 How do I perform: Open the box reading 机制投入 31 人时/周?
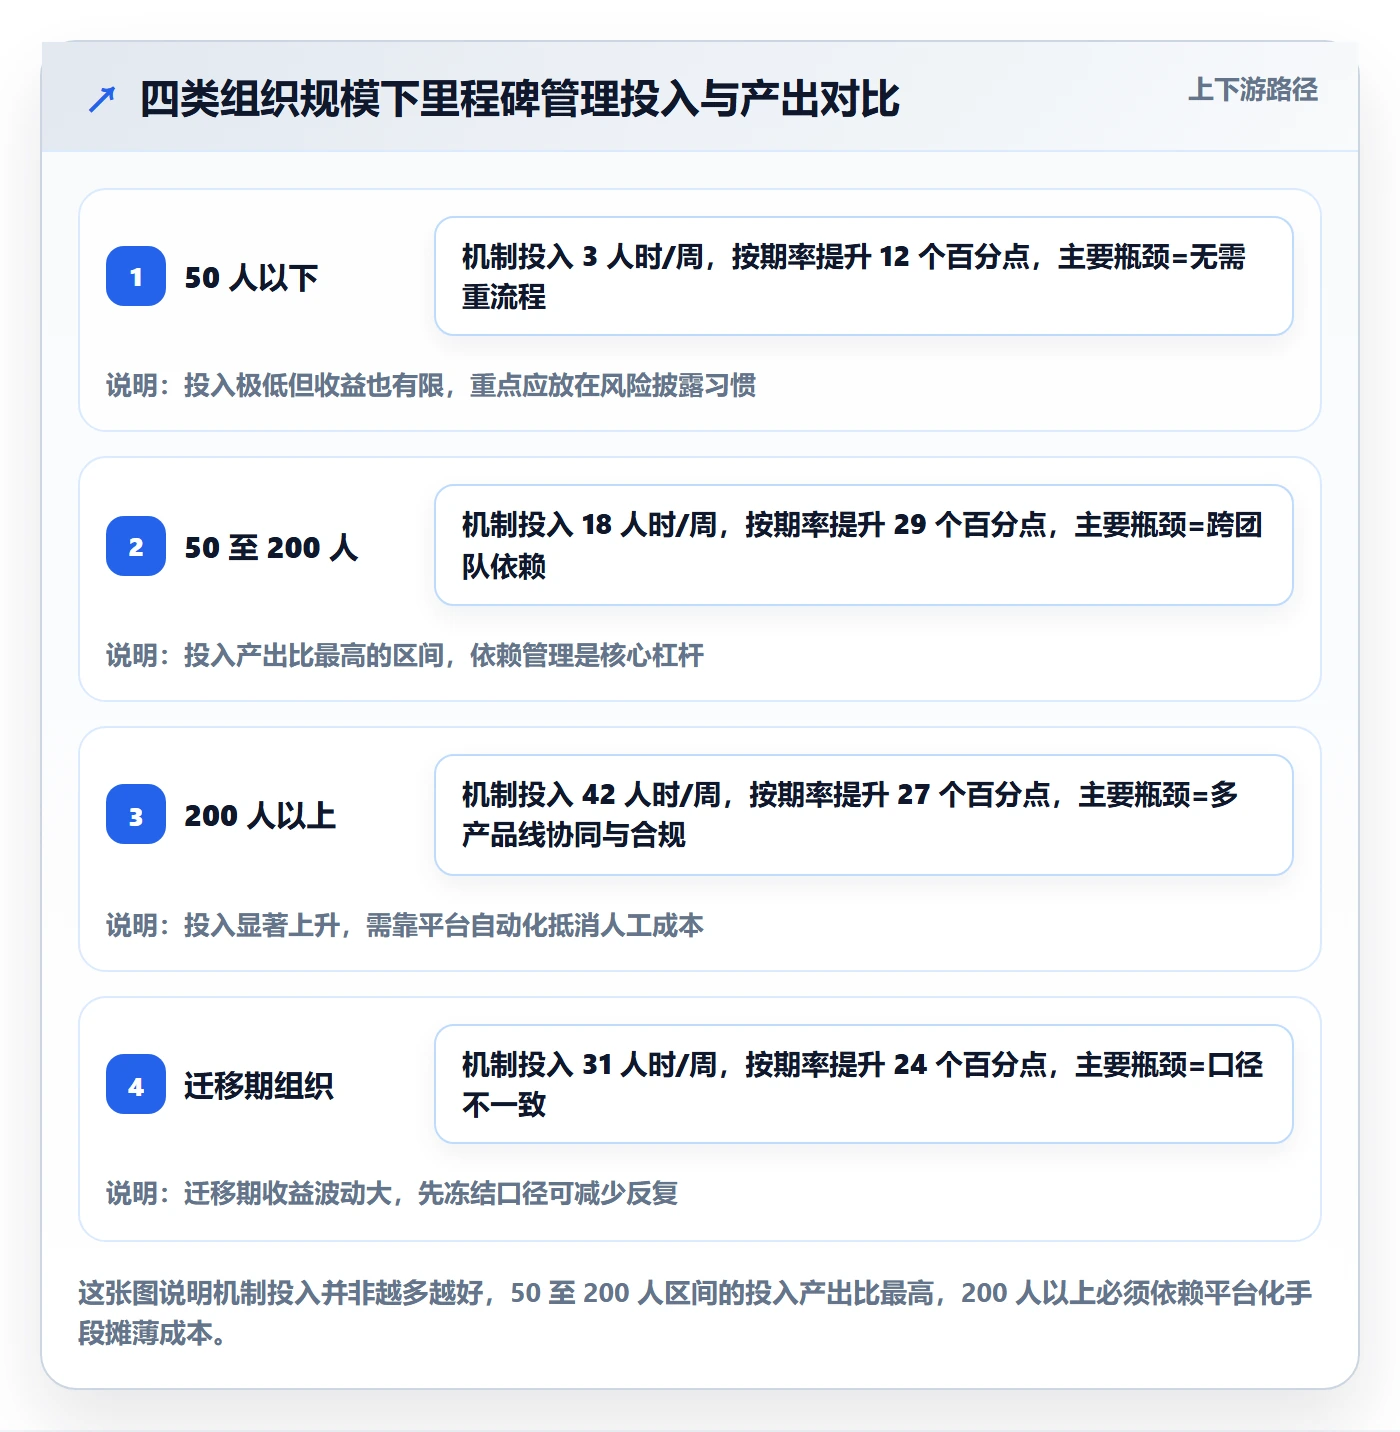pyautogui.click(x=864, y=1084)
